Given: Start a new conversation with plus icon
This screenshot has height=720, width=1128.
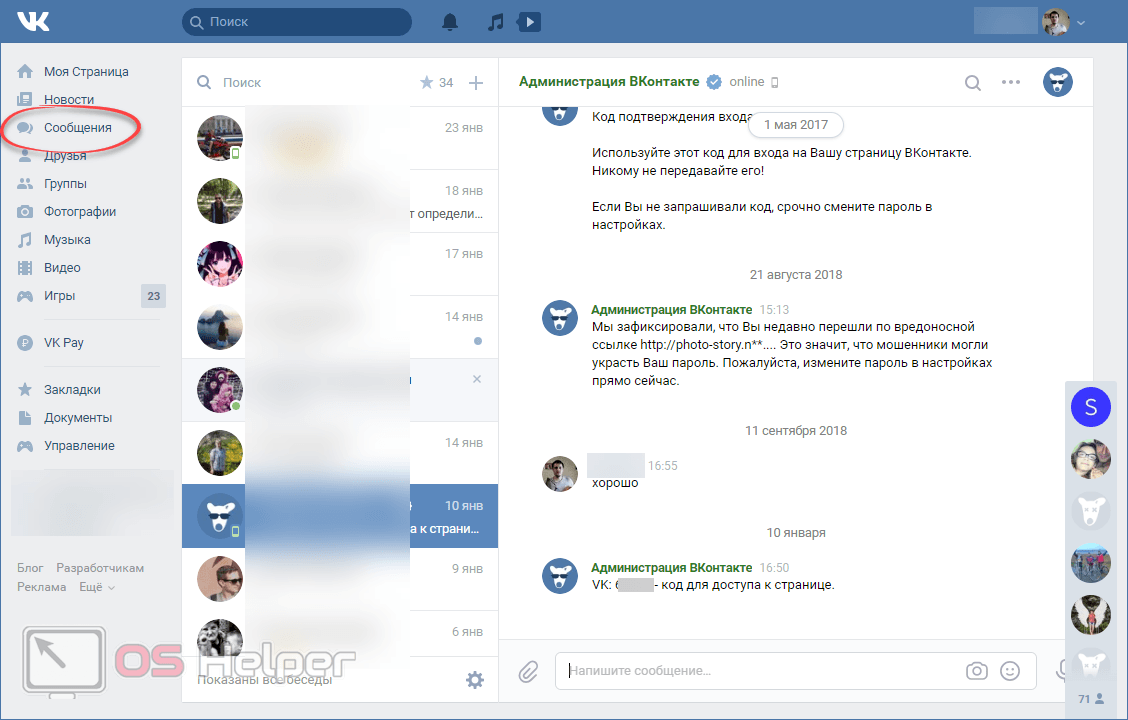Looking at the screenshot, I should [476, 83].
